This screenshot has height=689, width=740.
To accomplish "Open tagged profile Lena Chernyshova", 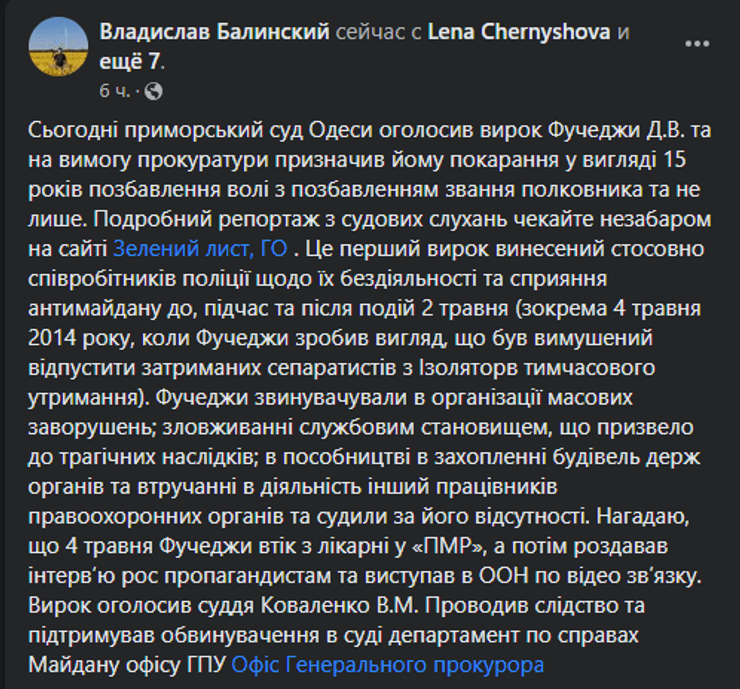I will [x=519, y=32].
